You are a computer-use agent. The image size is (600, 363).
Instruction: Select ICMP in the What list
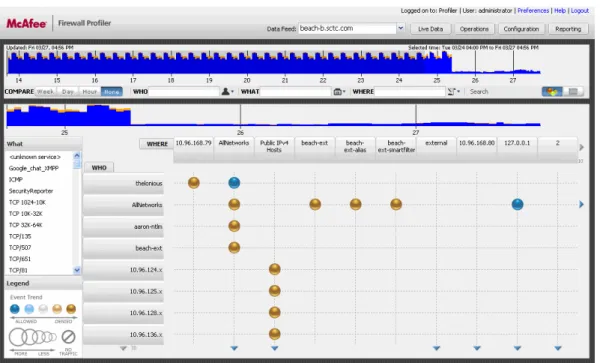[16, 179]
